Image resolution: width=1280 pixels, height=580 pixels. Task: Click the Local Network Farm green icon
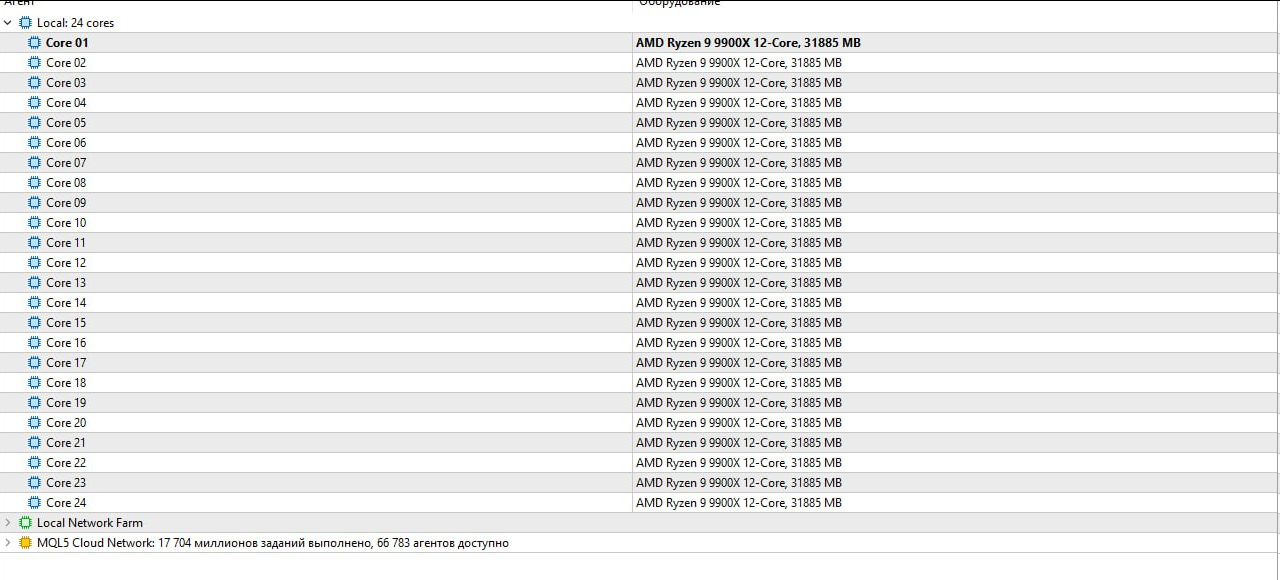(25, 522)
